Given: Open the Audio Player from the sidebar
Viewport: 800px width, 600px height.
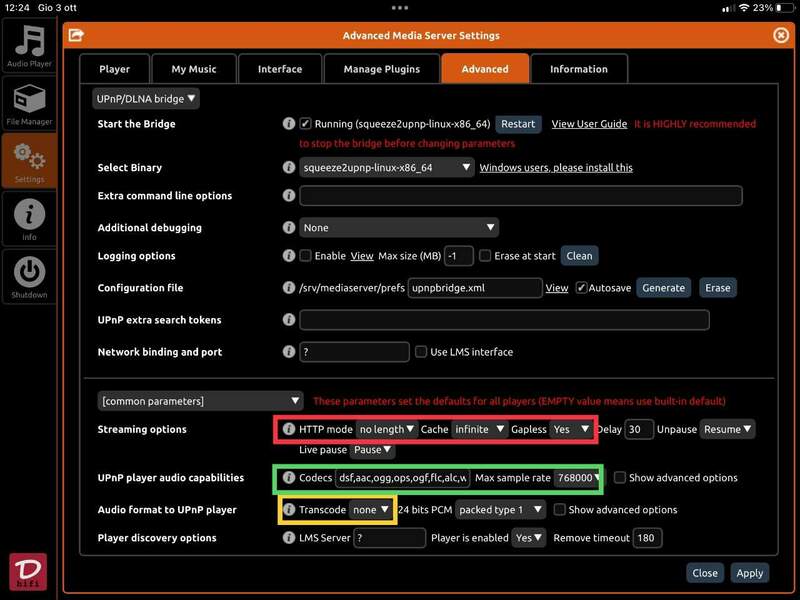Looking at the screenshot, I should (x=29, y=45).
